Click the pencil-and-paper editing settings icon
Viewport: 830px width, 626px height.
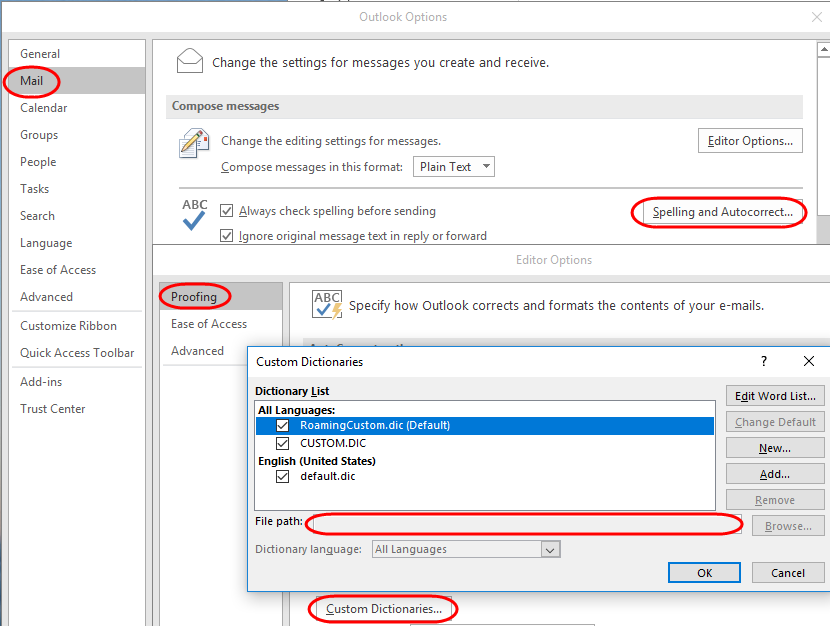(194, 143)
